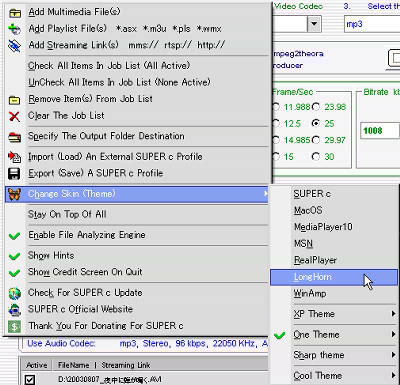The width and height of the screenshot is (400, 385).
Task: Select the RealPlayer skin
Action: click(x=334, y=260)
